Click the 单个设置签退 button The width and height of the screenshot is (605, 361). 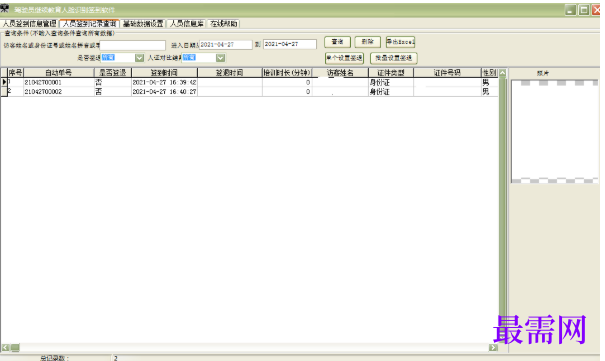(x=344, y=58)
